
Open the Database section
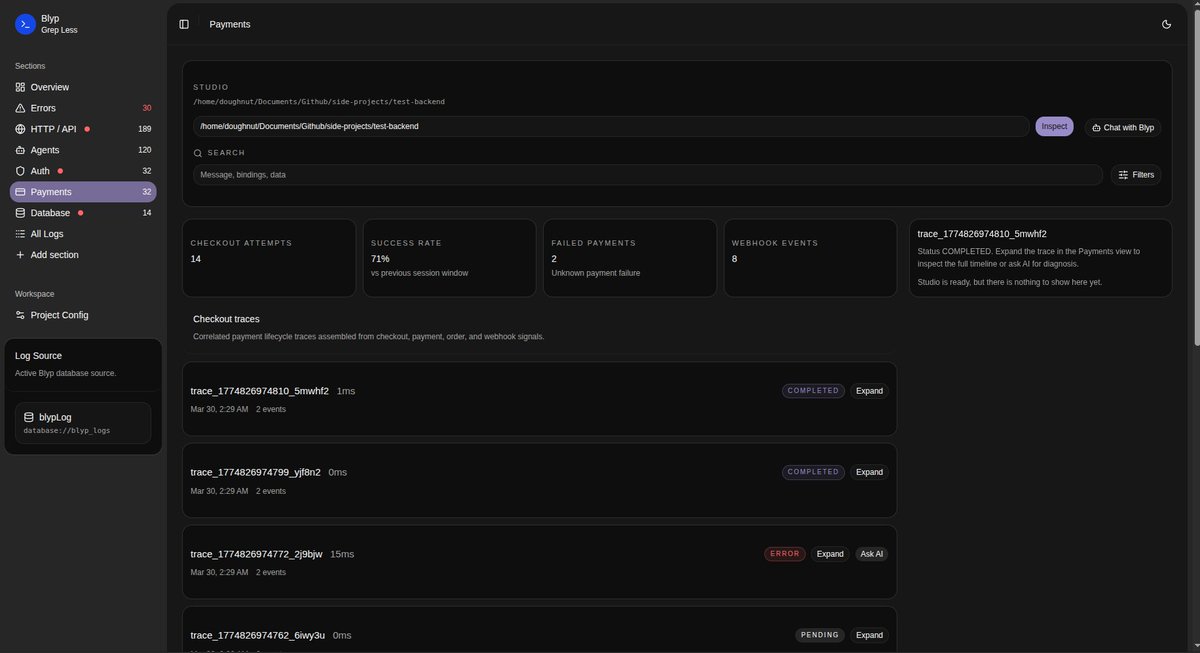[x=83, y=213]
